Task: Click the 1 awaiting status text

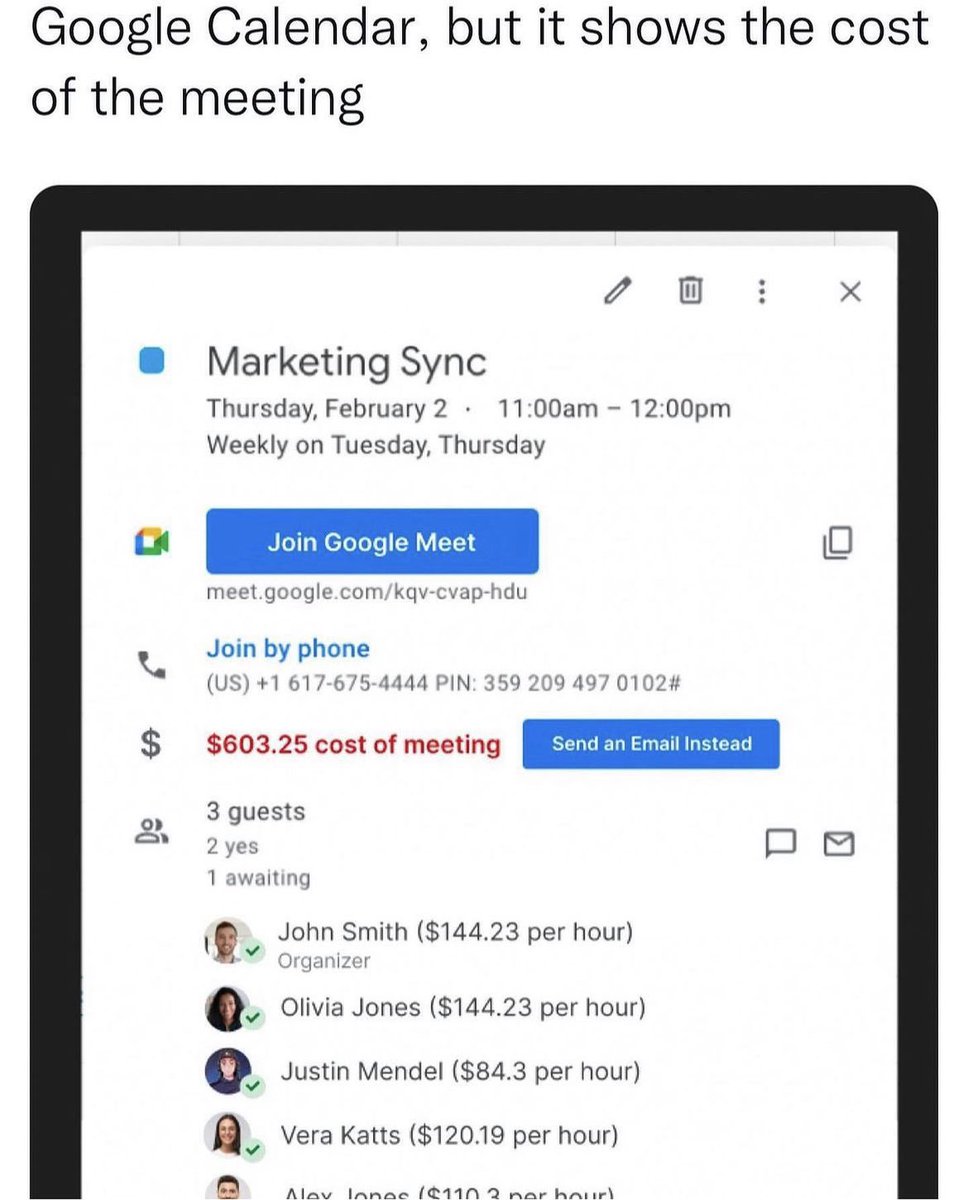Action: coord(258,878)
